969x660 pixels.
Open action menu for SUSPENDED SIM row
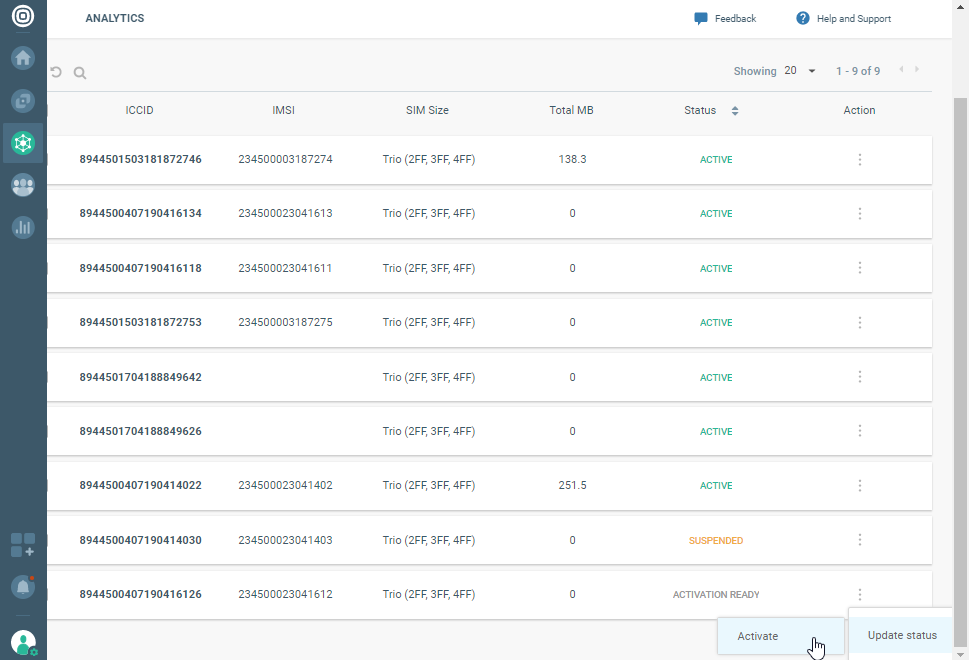(859, 540)
